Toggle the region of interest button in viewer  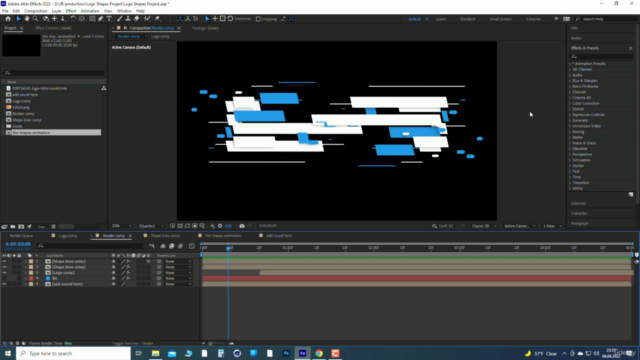[195, 226]
